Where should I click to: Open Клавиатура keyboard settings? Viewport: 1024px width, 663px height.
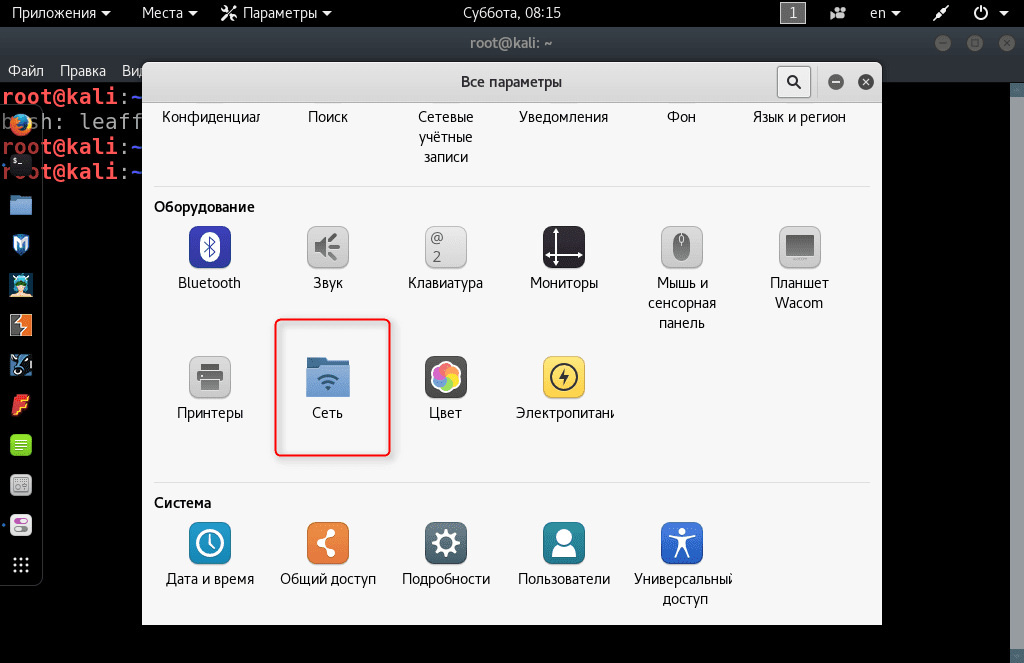(x=445, y=258)
